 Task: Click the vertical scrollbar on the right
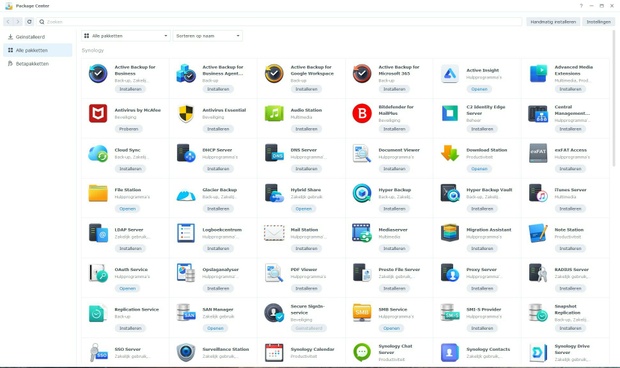pyautogui.click(x=614, y=99)
